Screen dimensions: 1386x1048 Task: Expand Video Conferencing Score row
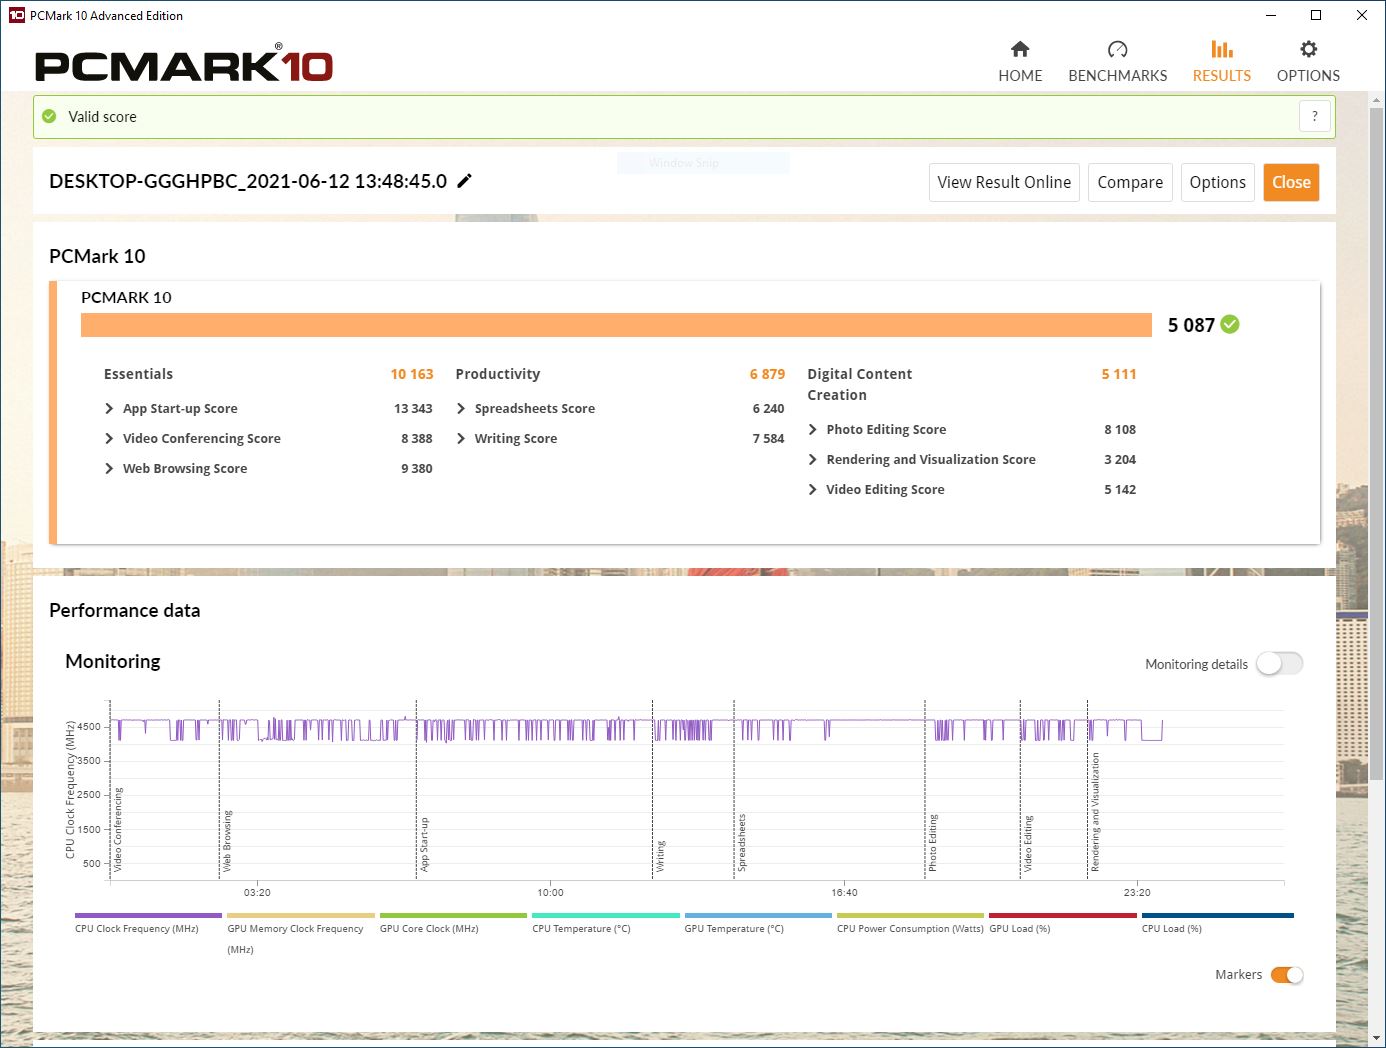109,438
